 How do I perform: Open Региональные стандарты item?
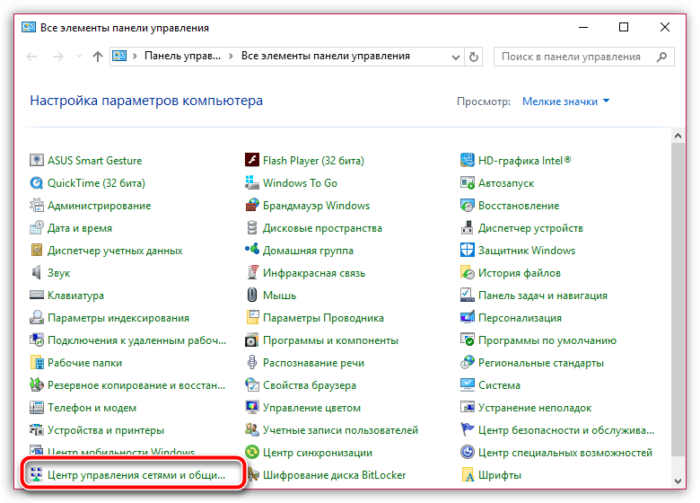pyautogui.click(x=541, y=363)
